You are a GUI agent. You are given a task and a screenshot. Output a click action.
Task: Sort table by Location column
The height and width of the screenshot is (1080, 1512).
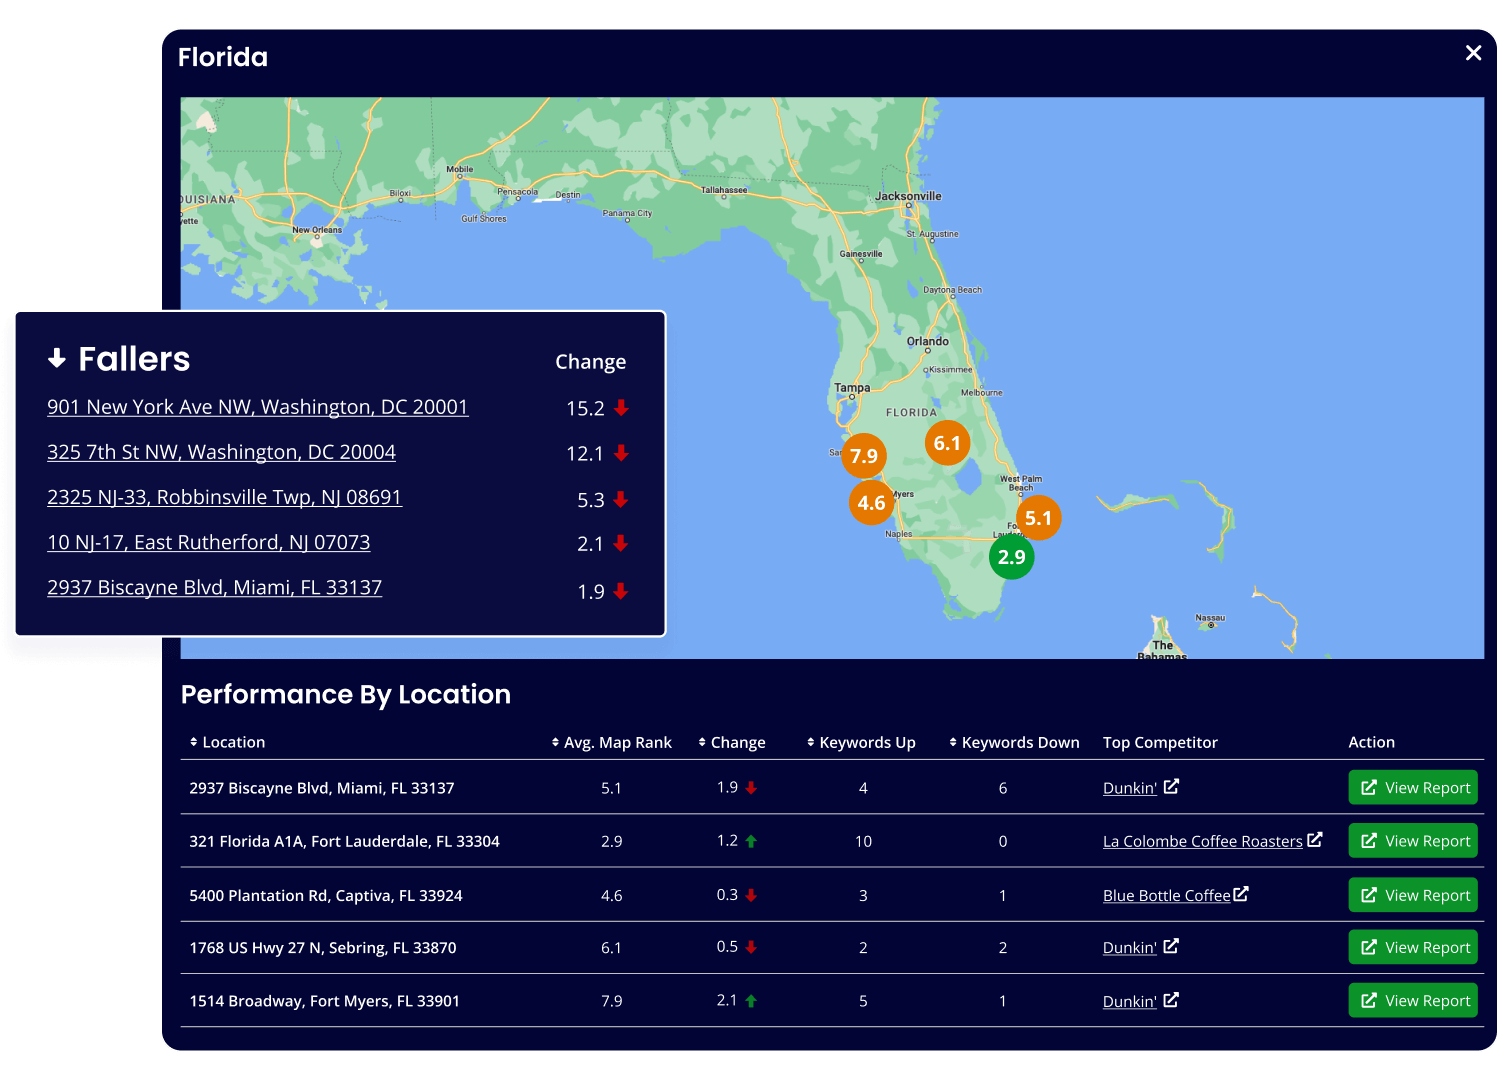pyautogui.click(x=228, y=742)
